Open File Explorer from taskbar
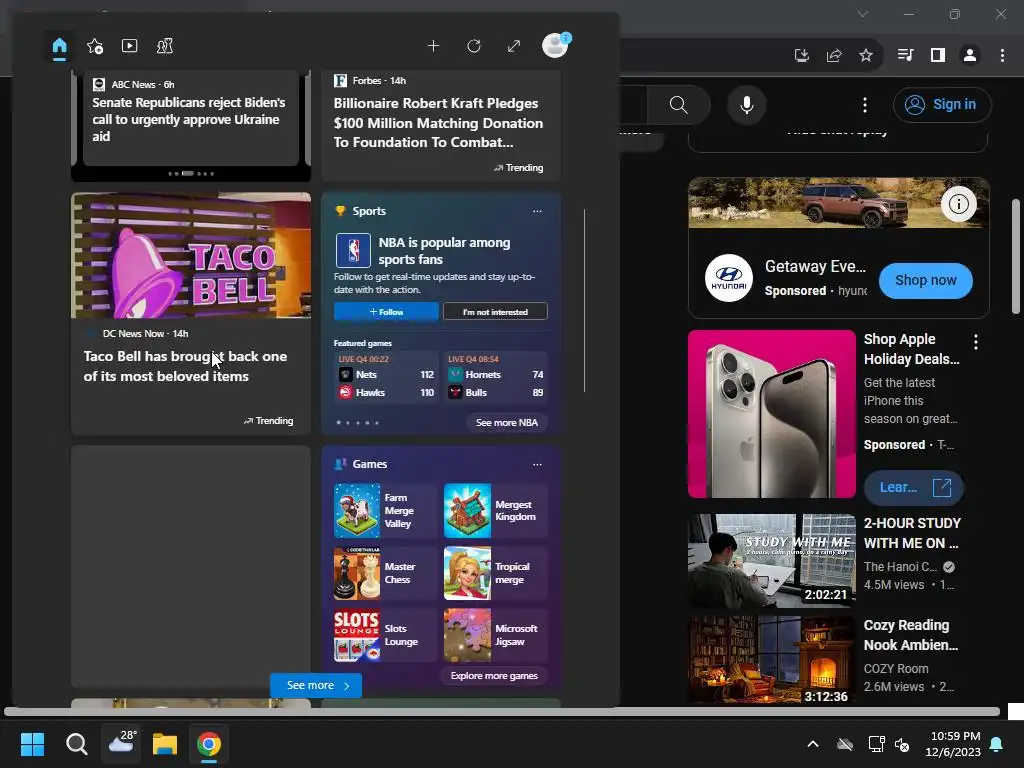The image size is (1024, 768). click(165, 744)
